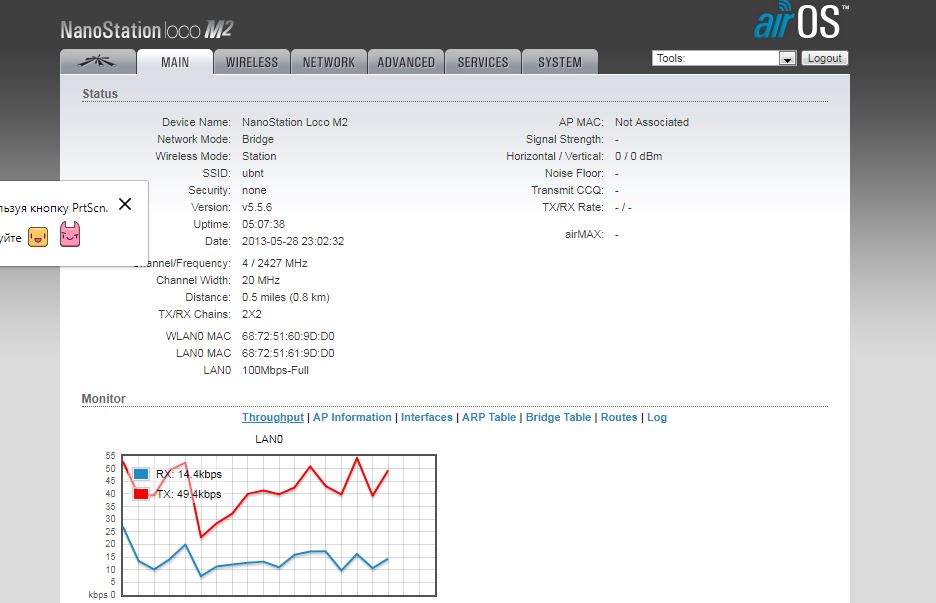Click the 'TX: 49.4kbps' legend text
Screen dimensions: 936x603
click(189, 494)
